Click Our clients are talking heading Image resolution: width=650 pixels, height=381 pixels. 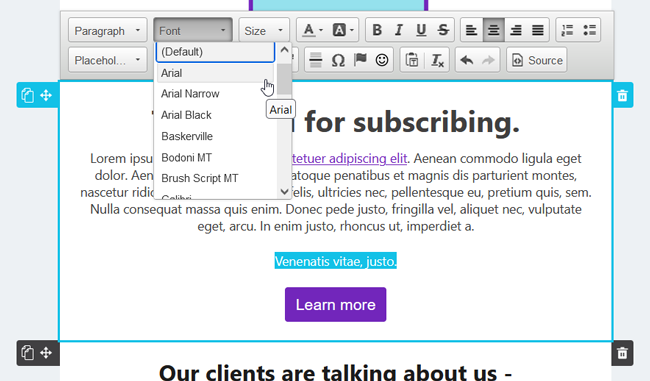(335, 372)
